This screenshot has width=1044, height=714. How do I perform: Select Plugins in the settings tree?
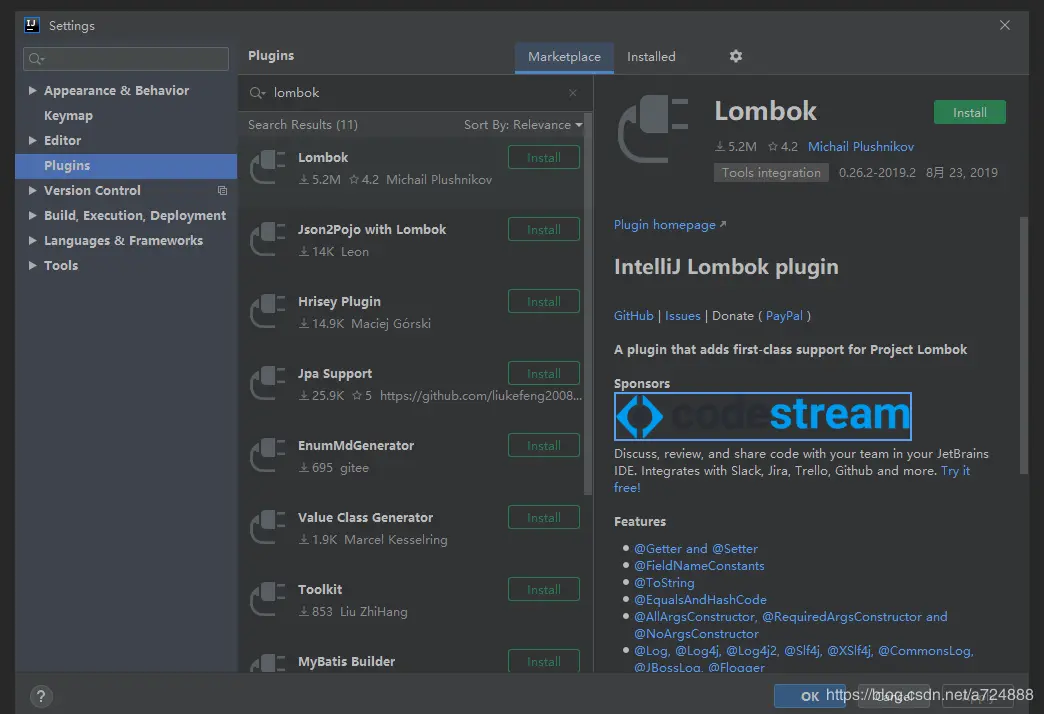click(126, 166)
